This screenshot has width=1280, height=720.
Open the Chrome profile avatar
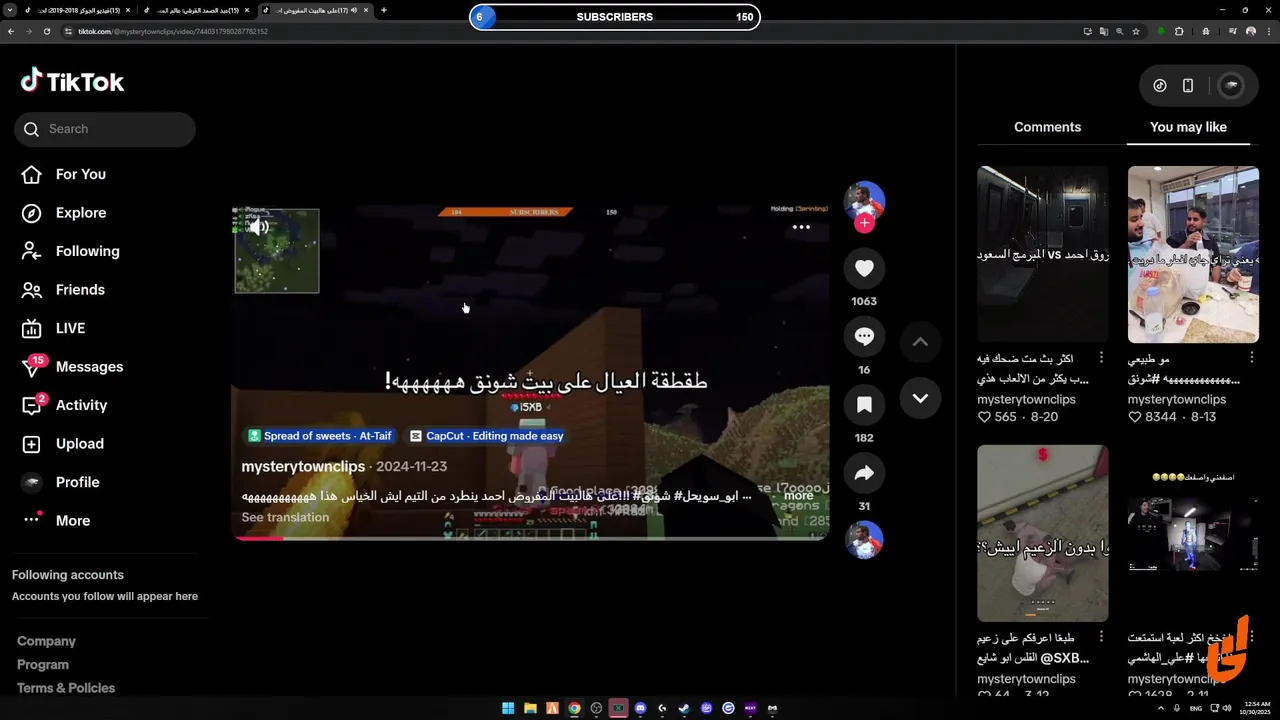point(1250,31)
